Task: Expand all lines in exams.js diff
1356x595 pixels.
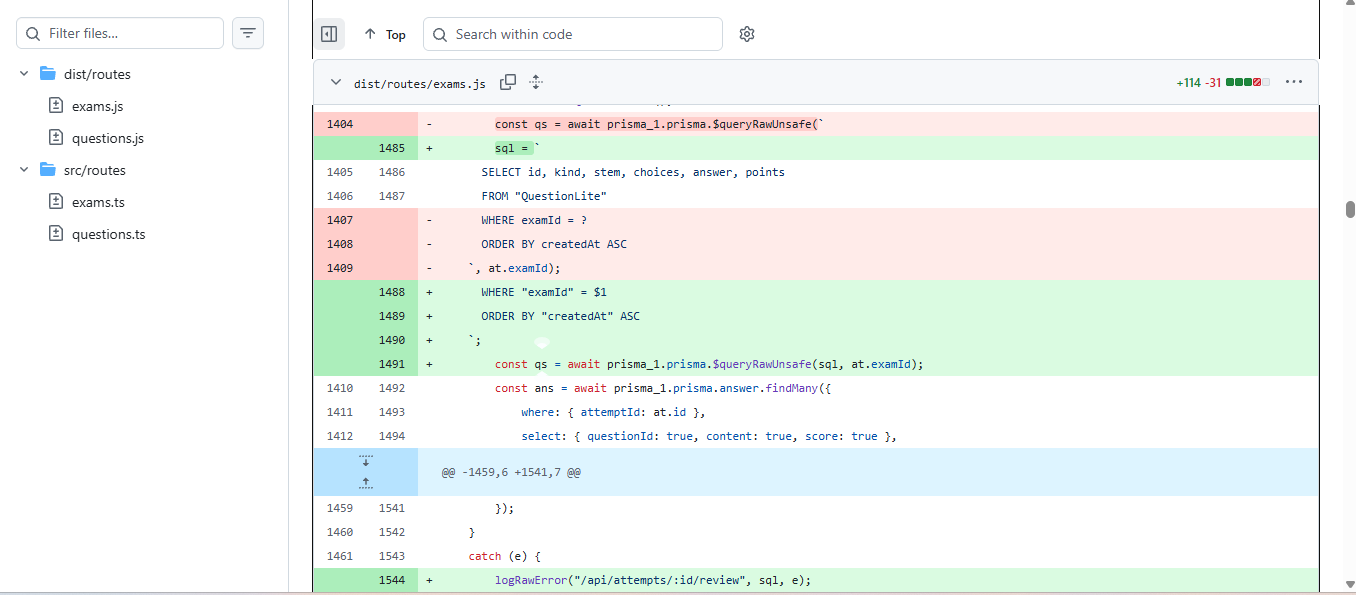Action: (536, 82)
